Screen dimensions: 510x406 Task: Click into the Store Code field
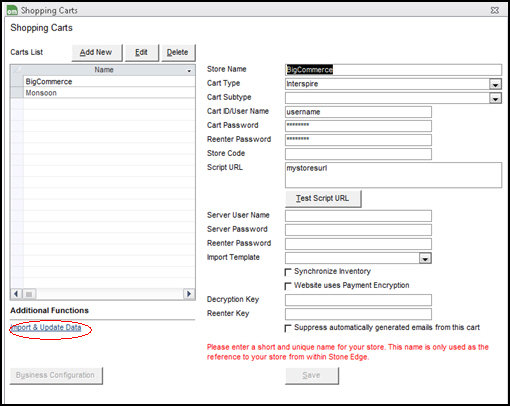(358, 154)
